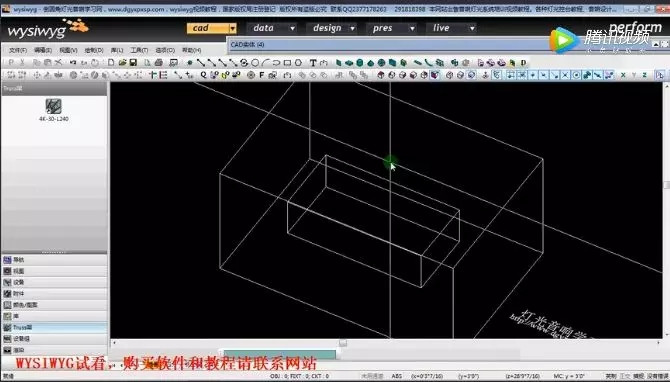Toggle the Z axis constraint

[x=645, y=75]
